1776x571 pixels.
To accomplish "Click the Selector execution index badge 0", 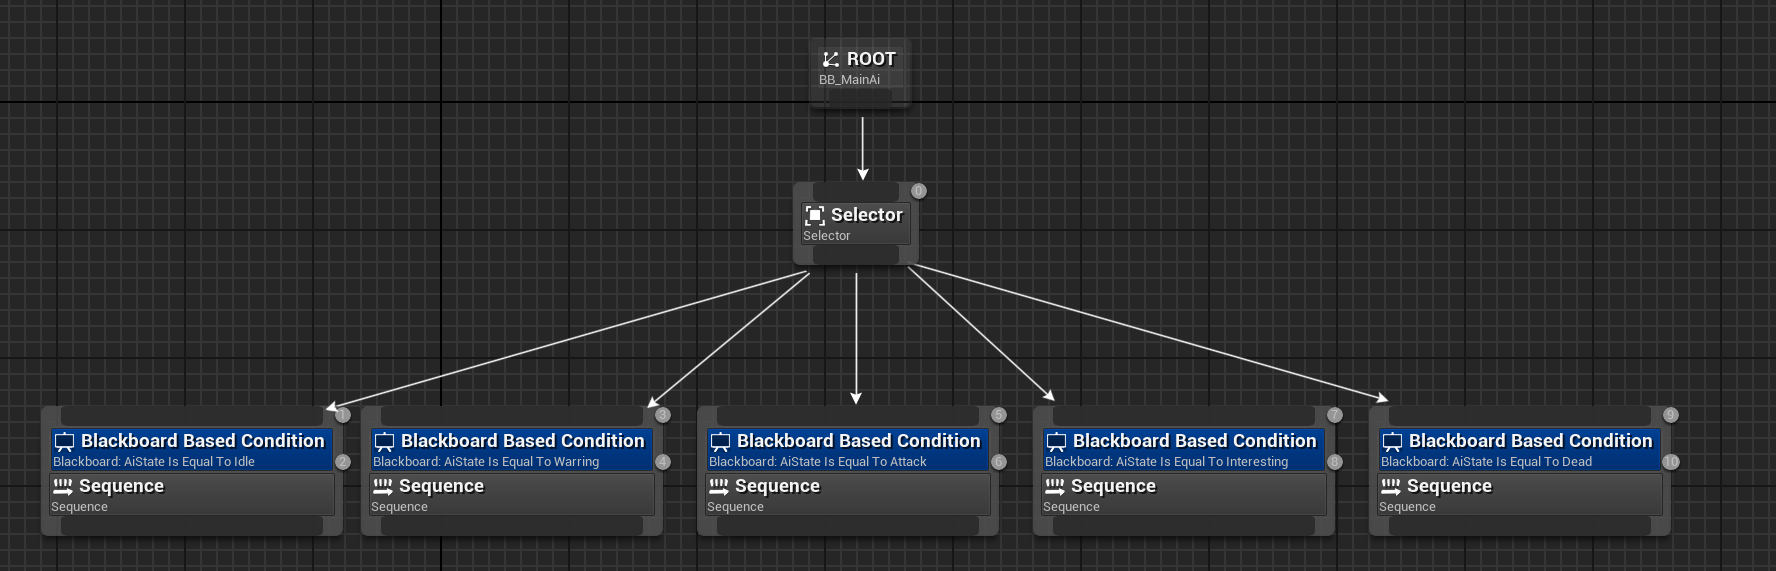I will 919,191.
